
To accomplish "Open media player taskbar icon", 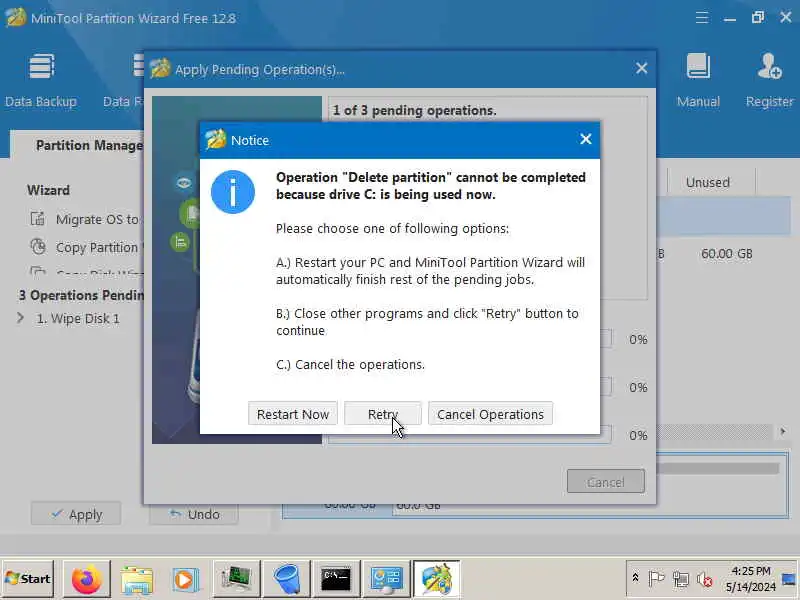I will point(185,579).
